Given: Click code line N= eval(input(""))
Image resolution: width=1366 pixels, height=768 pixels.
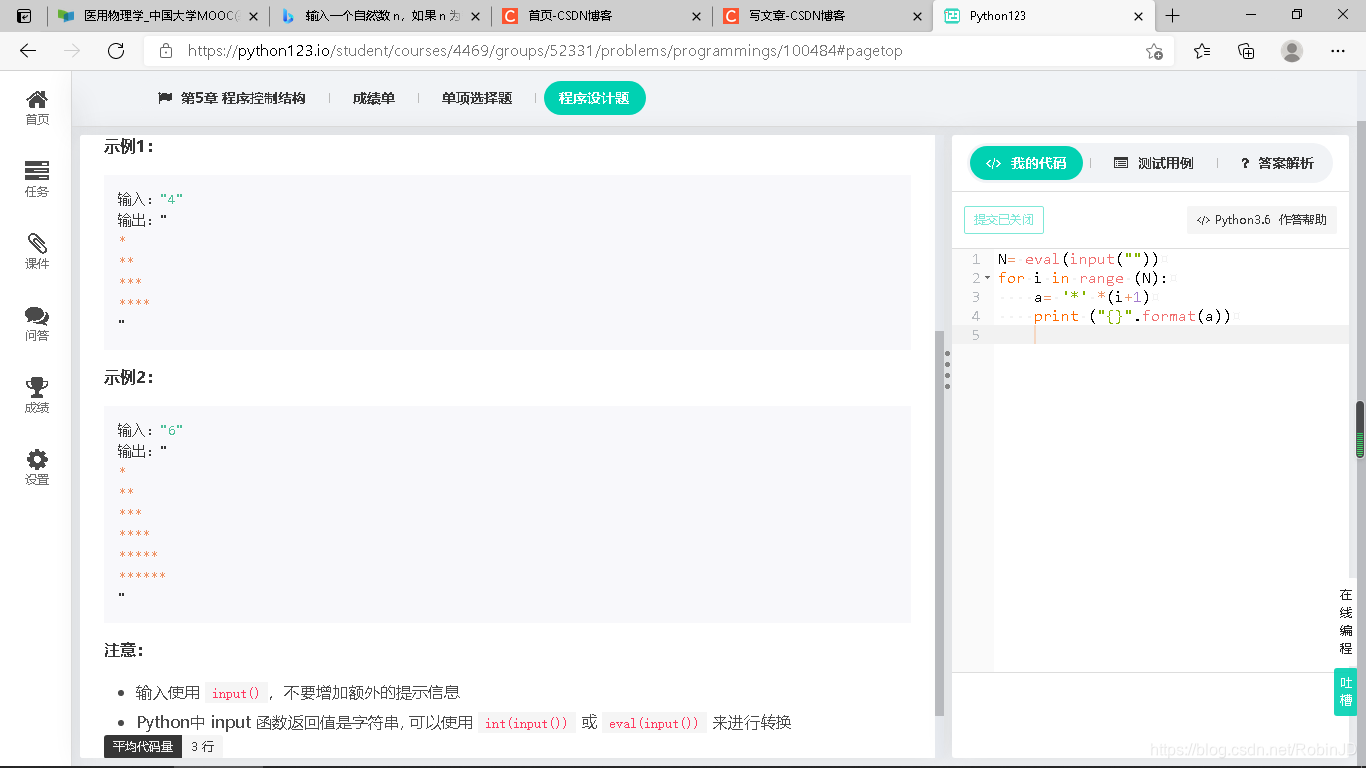Looking at the screenshot, I should click(x=1079, y=259).
